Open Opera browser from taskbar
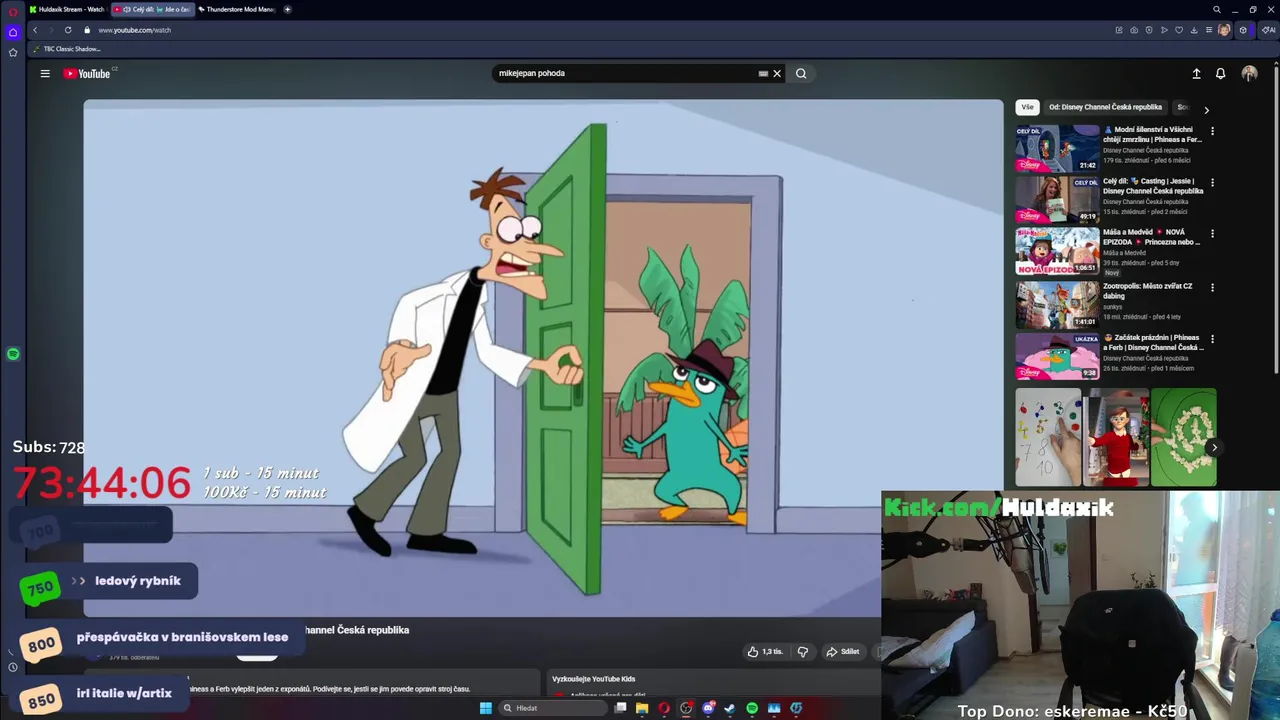 coord(664,708)
